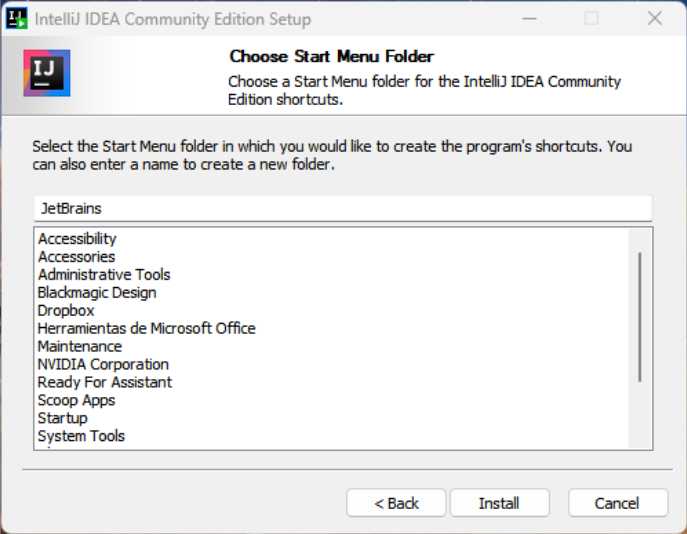Select the Startup folder entry
687x534 pixels.
(62, 419)
